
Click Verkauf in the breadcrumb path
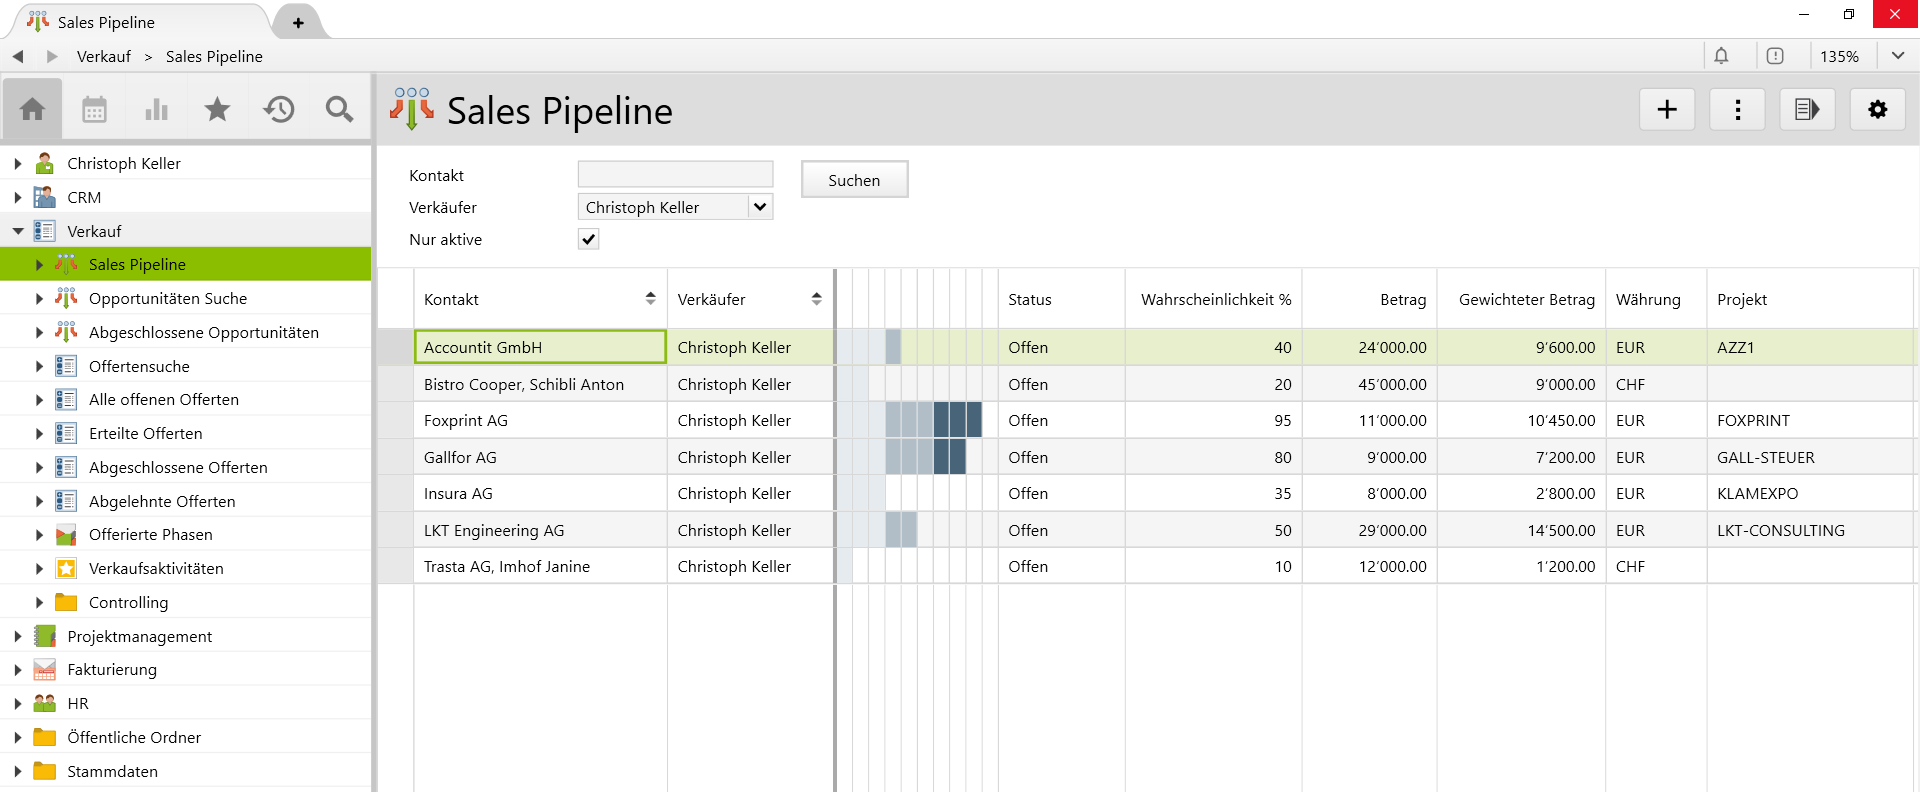(x=104, y=57)
